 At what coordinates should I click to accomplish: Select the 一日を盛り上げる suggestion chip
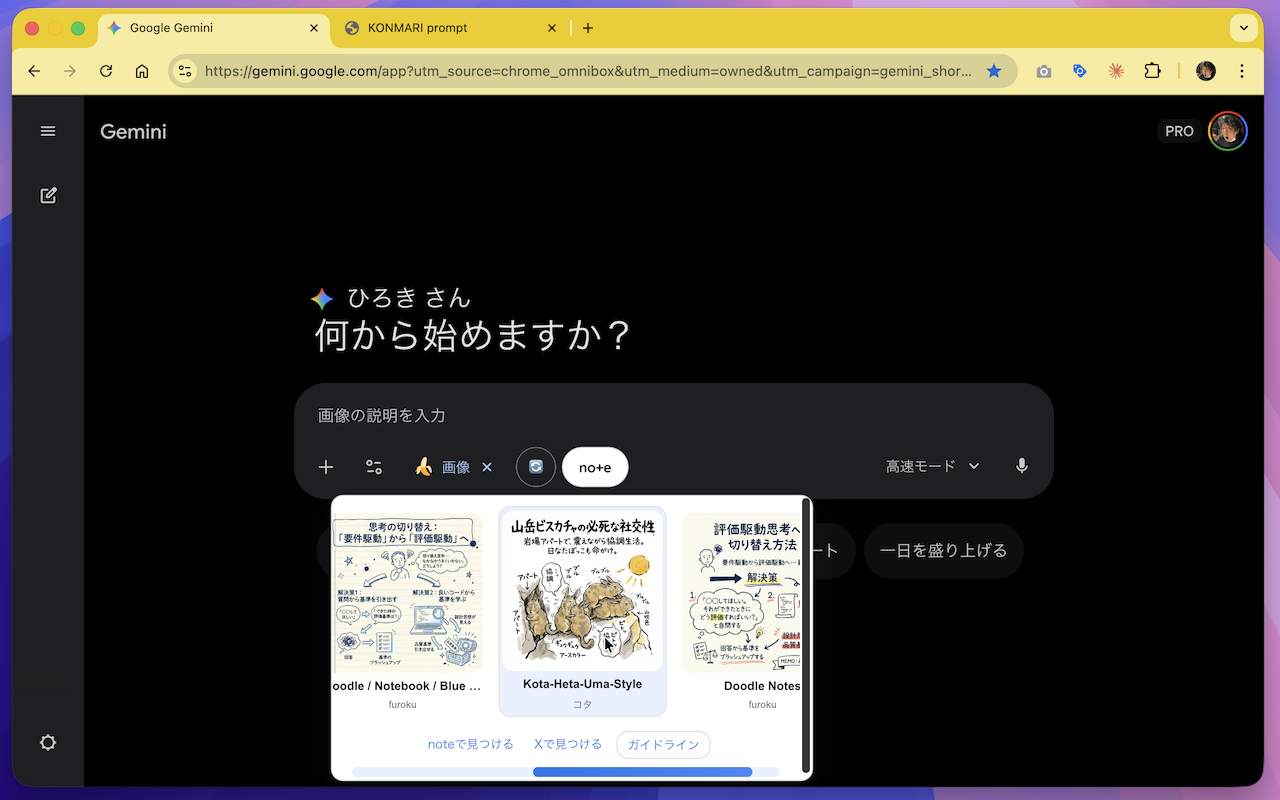[x=943, y=550]
